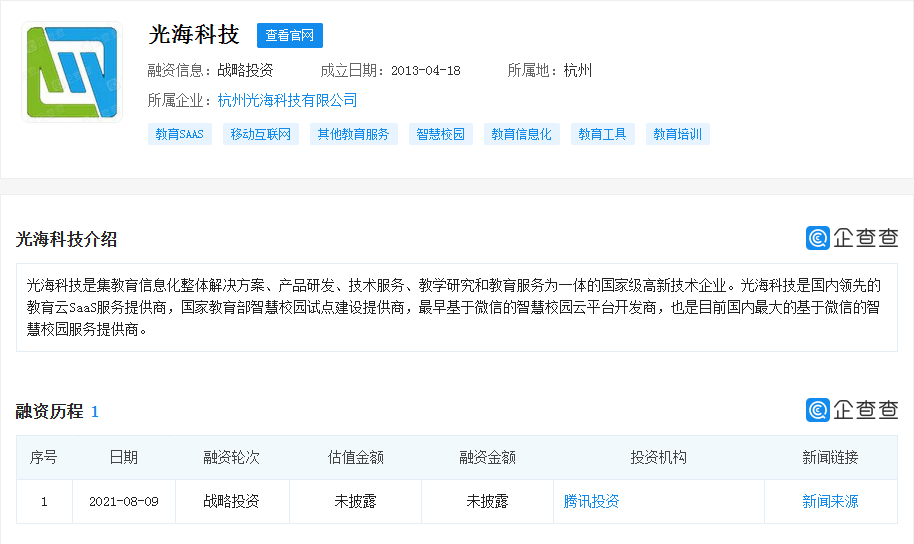Click the 融资金额 column header
Screen dimensions: 914x544
(487, 458)
